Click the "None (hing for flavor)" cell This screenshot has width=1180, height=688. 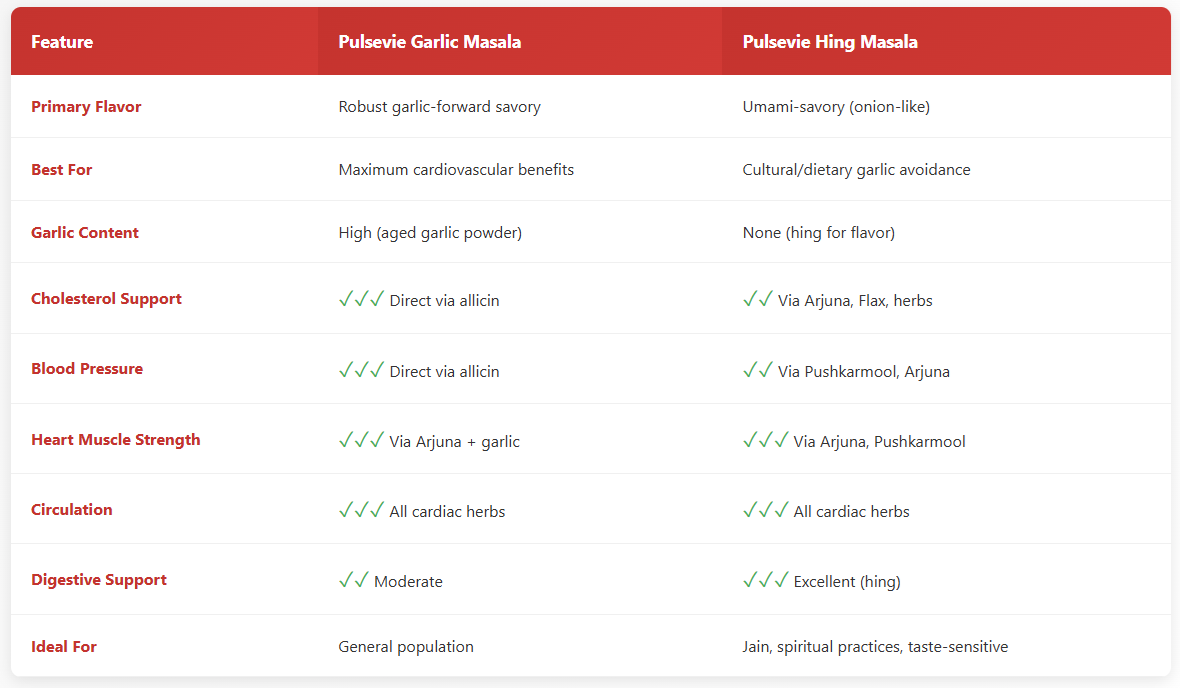(818, 233)
